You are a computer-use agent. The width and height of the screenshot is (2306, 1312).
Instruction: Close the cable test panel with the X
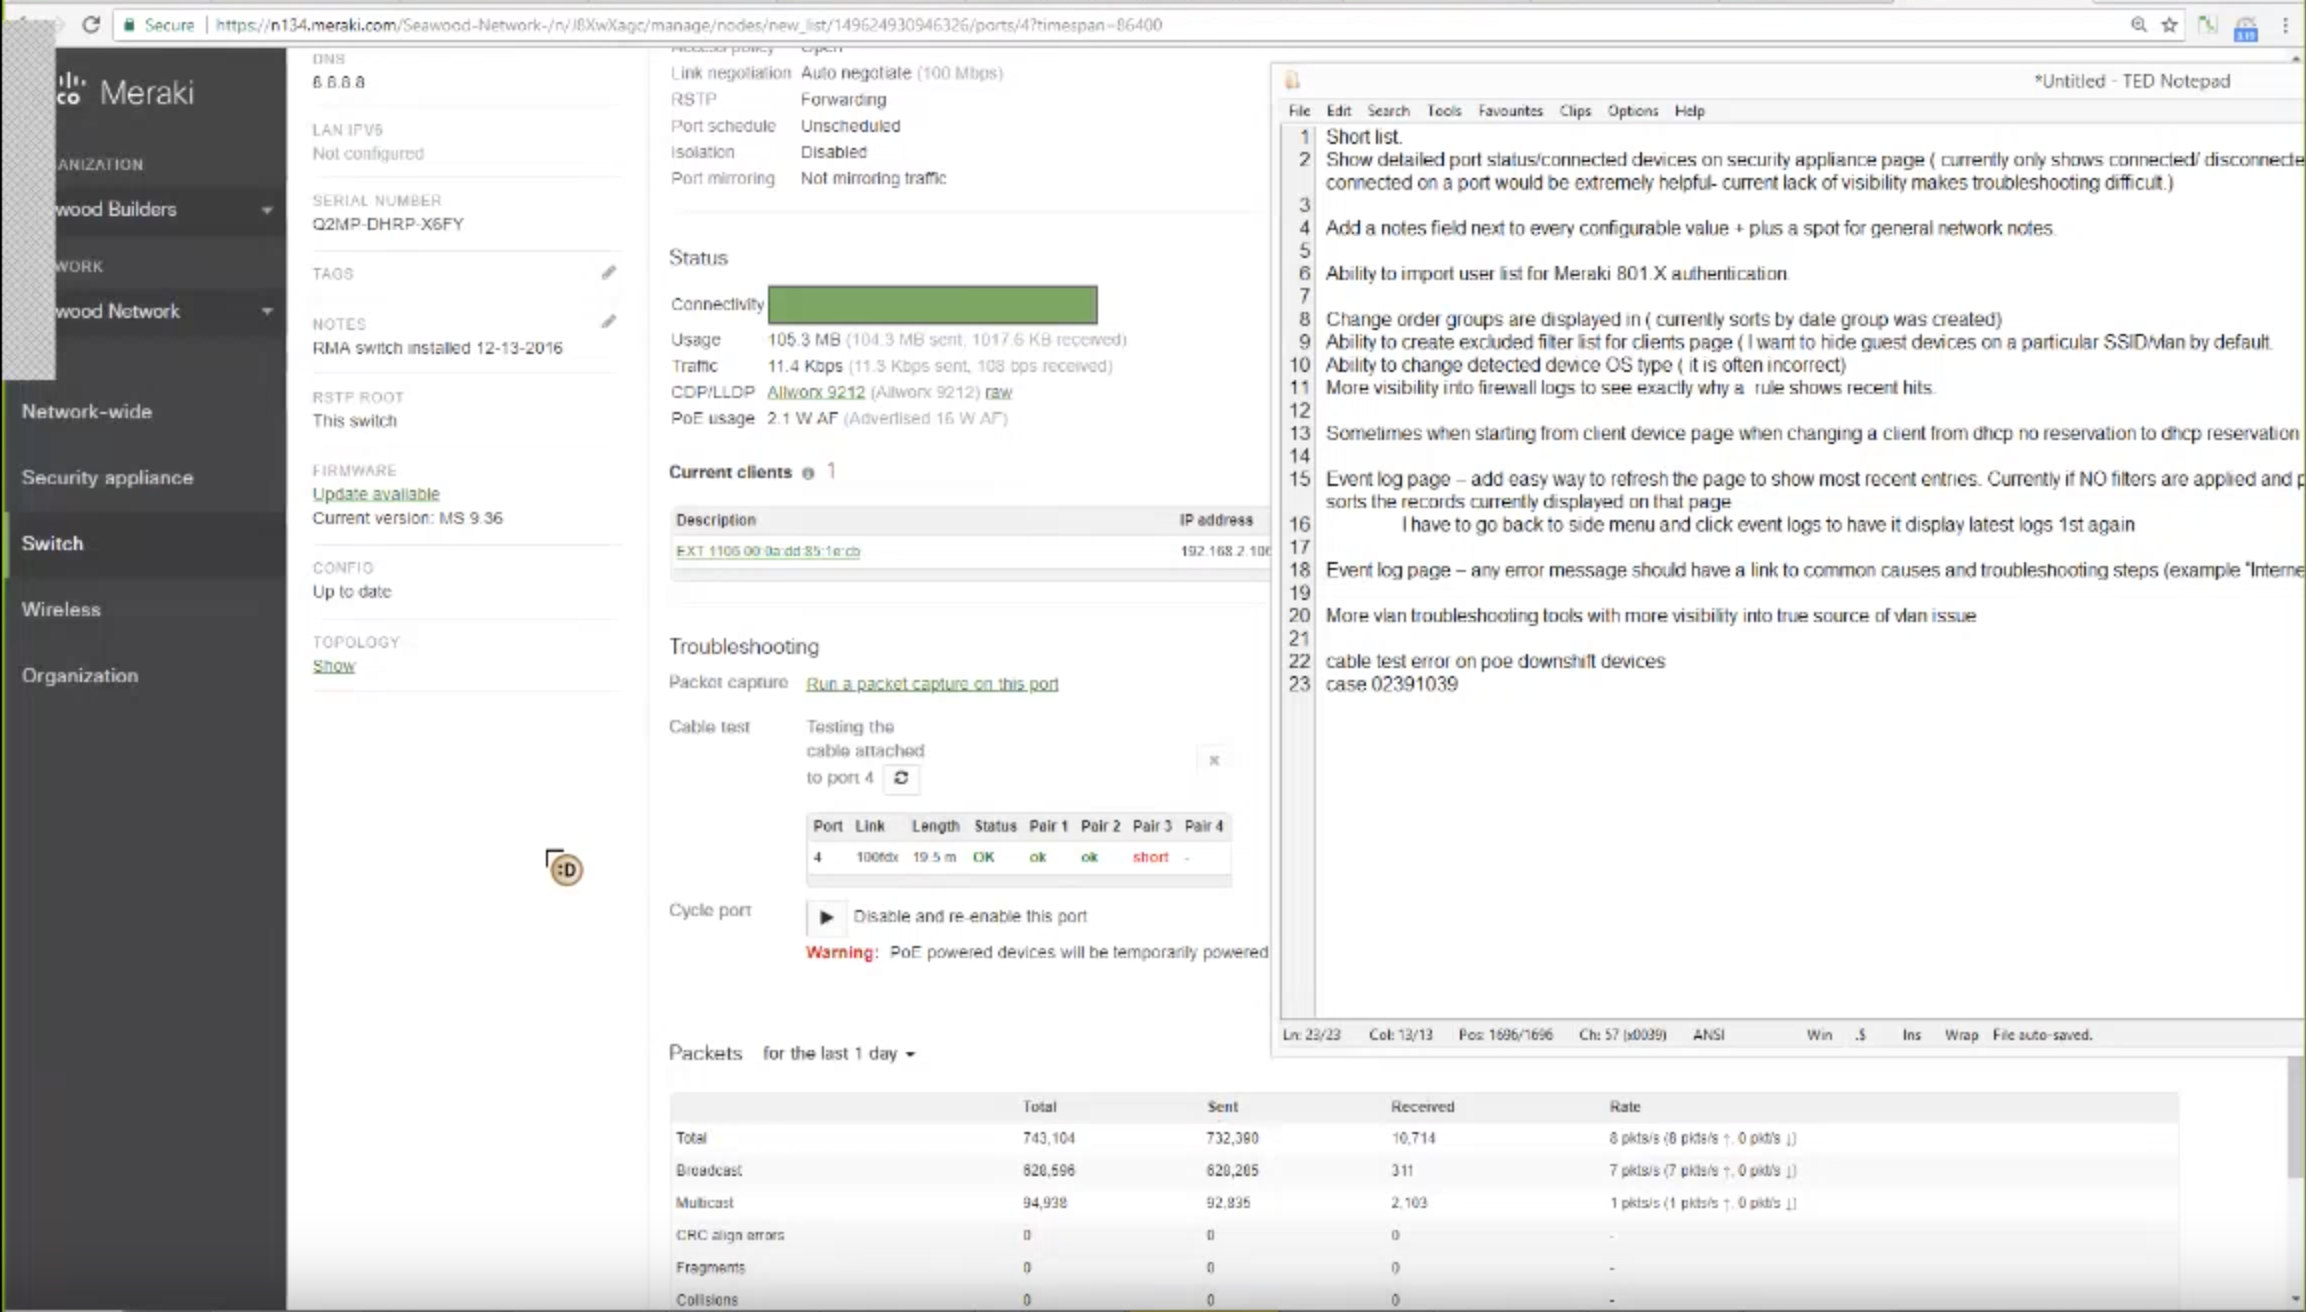pyautogui.click(x=1213, y=760)
